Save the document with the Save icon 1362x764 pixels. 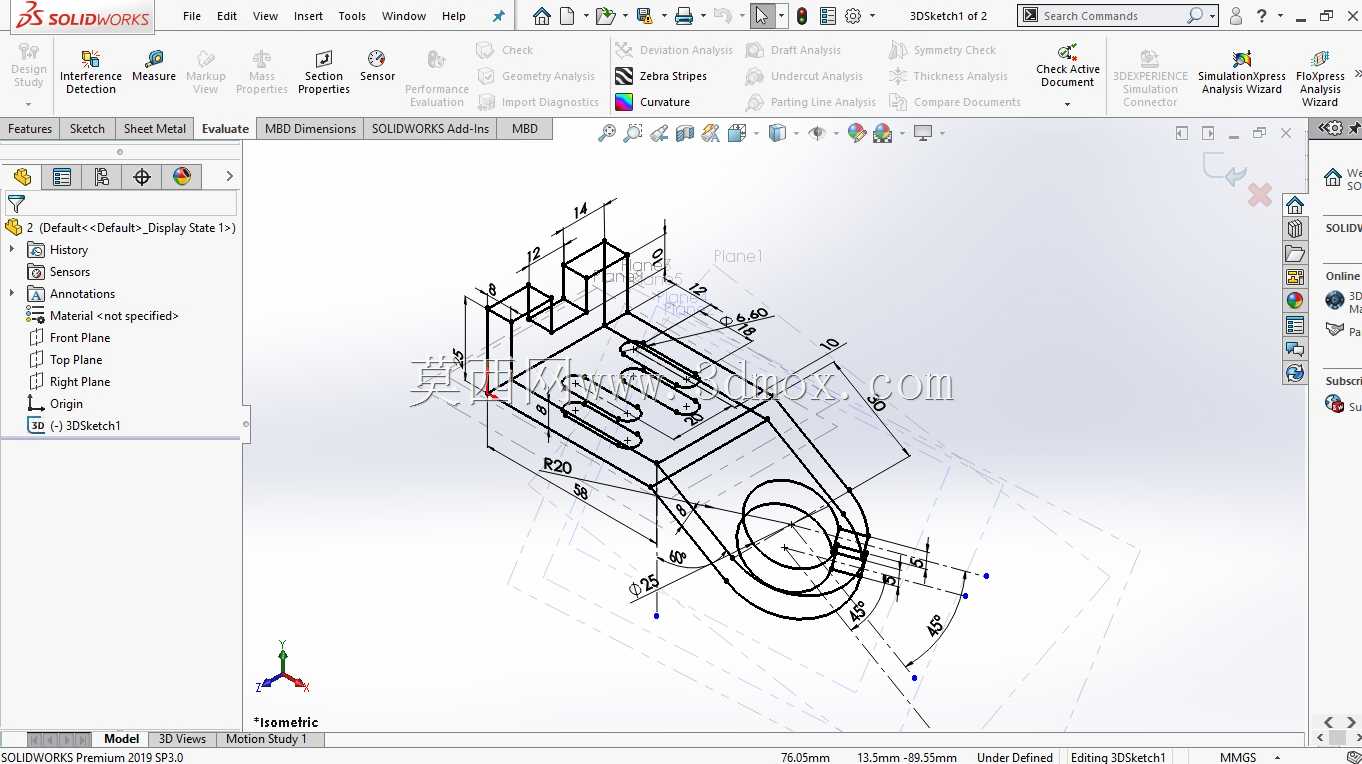point(644,16)
